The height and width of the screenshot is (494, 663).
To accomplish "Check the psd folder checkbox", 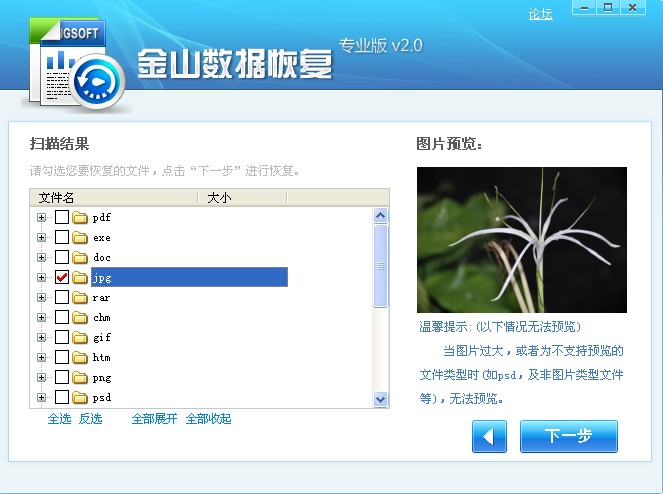I will 62,397.
